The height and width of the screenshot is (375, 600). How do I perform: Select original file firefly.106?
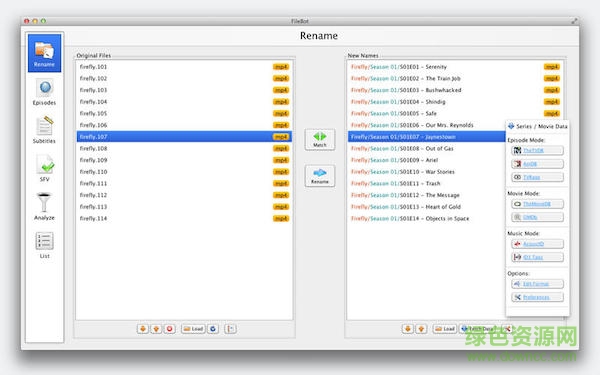(184, 125)
